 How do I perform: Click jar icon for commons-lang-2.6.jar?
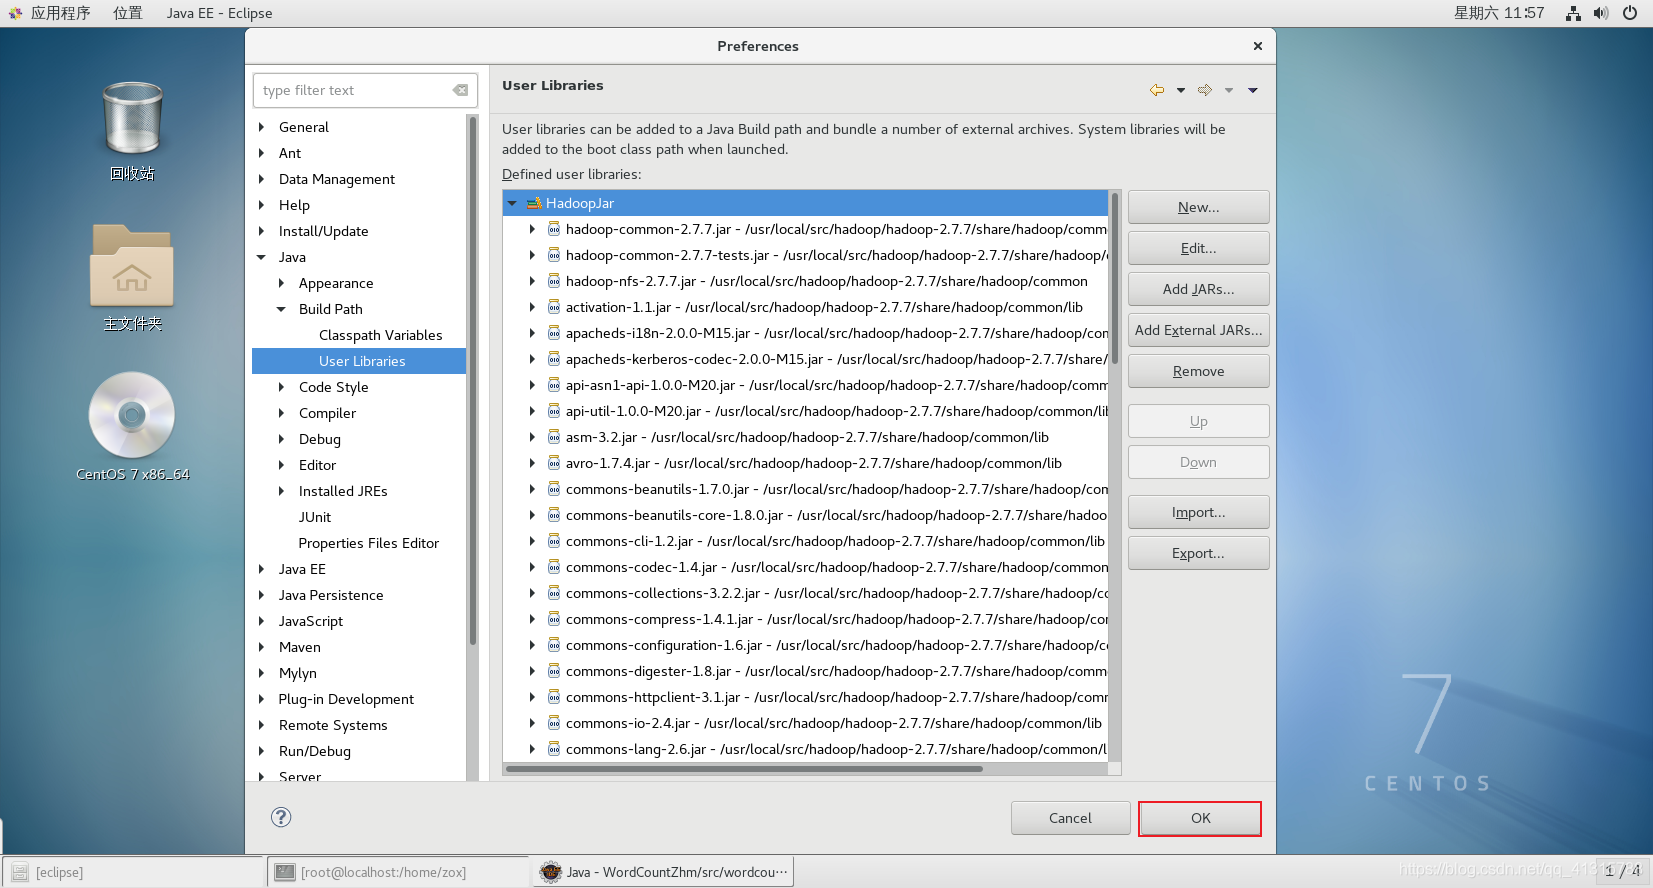(x=554, y=749)
